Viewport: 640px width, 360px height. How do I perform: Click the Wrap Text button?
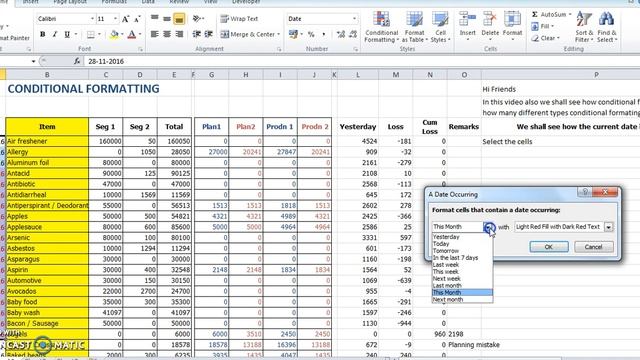[x=239, y=19]
